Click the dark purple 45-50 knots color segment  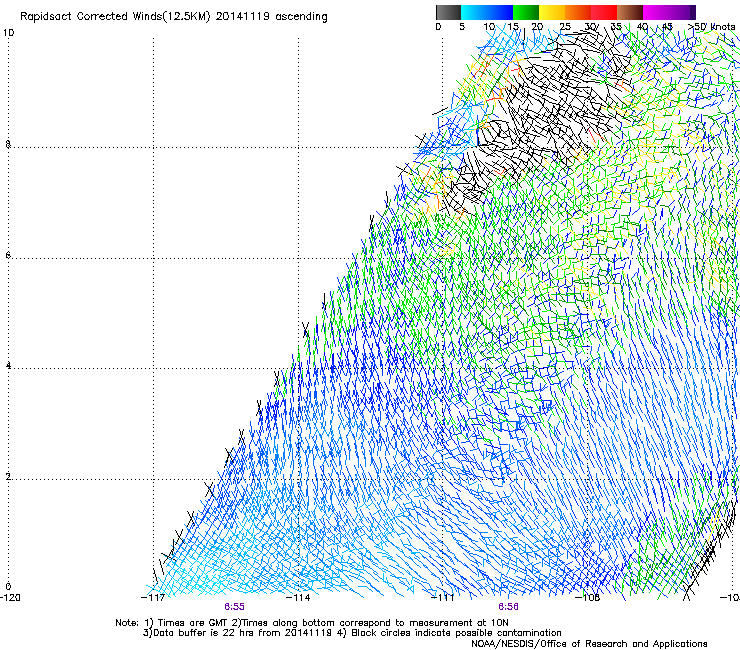(x=682, y=12)
